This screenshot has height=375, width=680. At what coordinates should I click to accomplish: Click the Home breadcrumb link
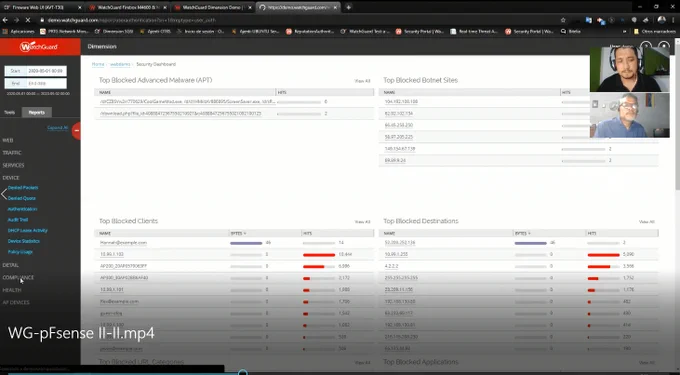(x=98, y=64)
